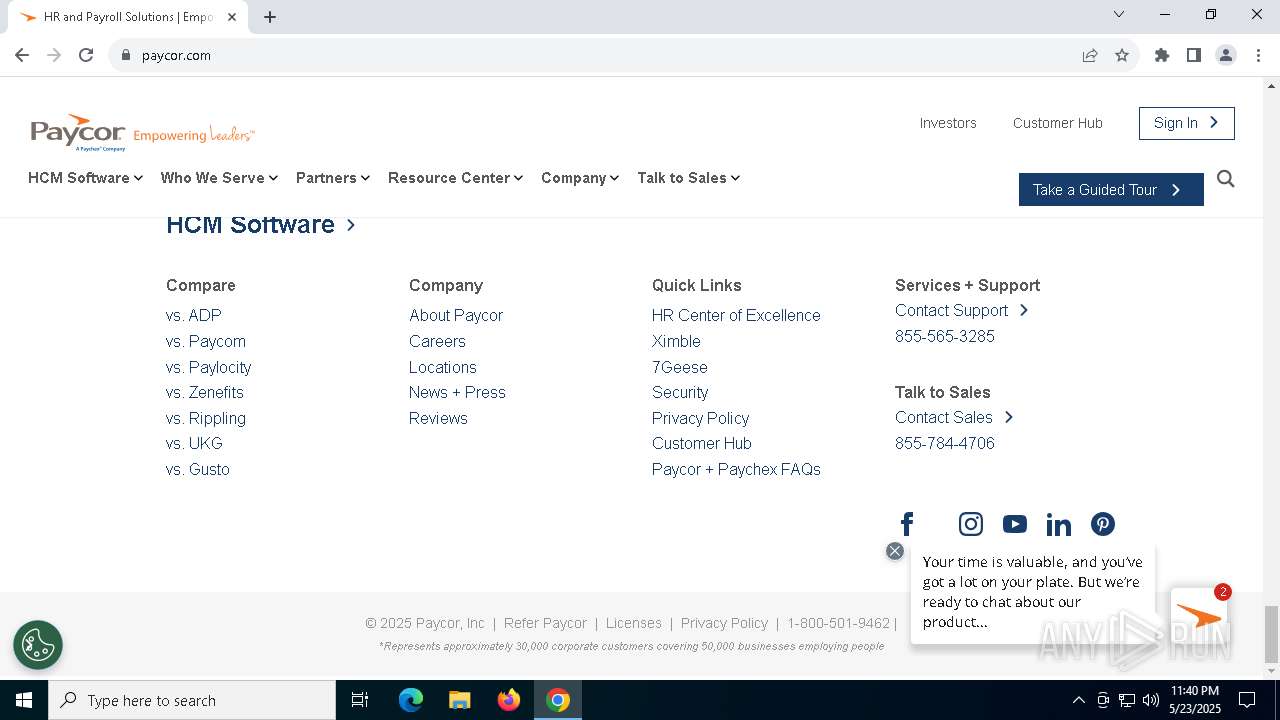The image size is (1280, 720).
Task: Click Sign In button
Action: [1187, 123]
